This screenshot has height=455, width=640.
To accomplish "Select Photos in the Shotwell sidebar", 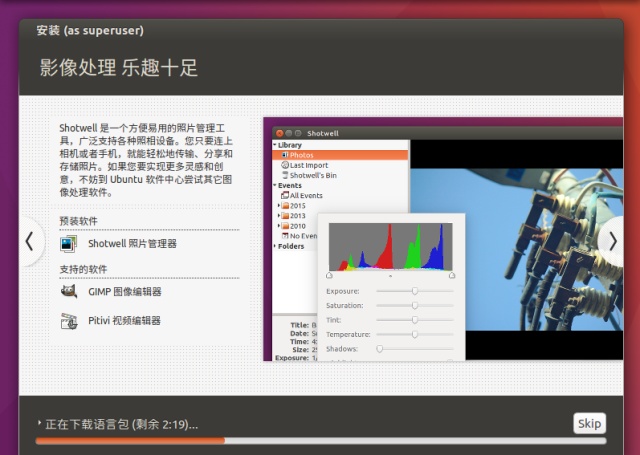I will coord(340,155).
